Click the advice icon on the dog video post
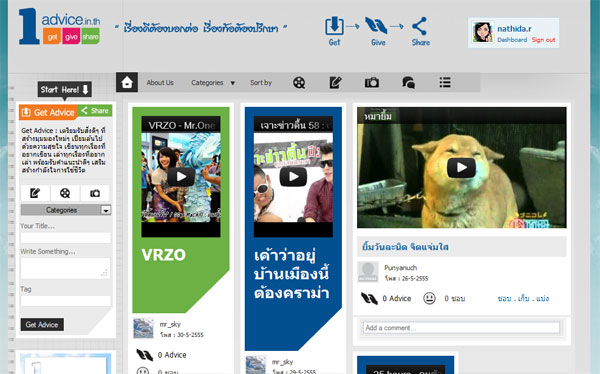The height and width of the screenshot is (374, 600). [369, 298]
